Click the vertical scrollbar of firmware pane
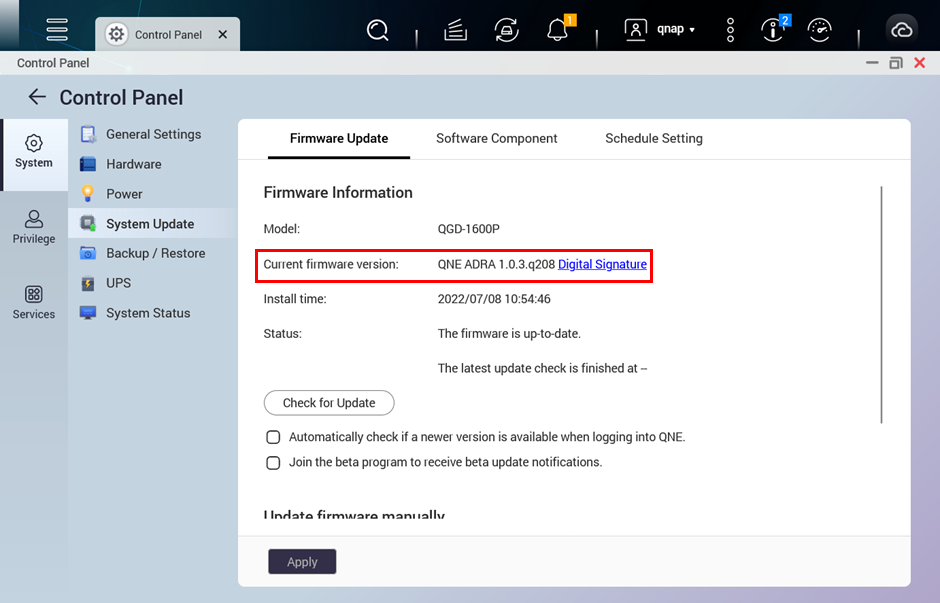 click(881, 304)
